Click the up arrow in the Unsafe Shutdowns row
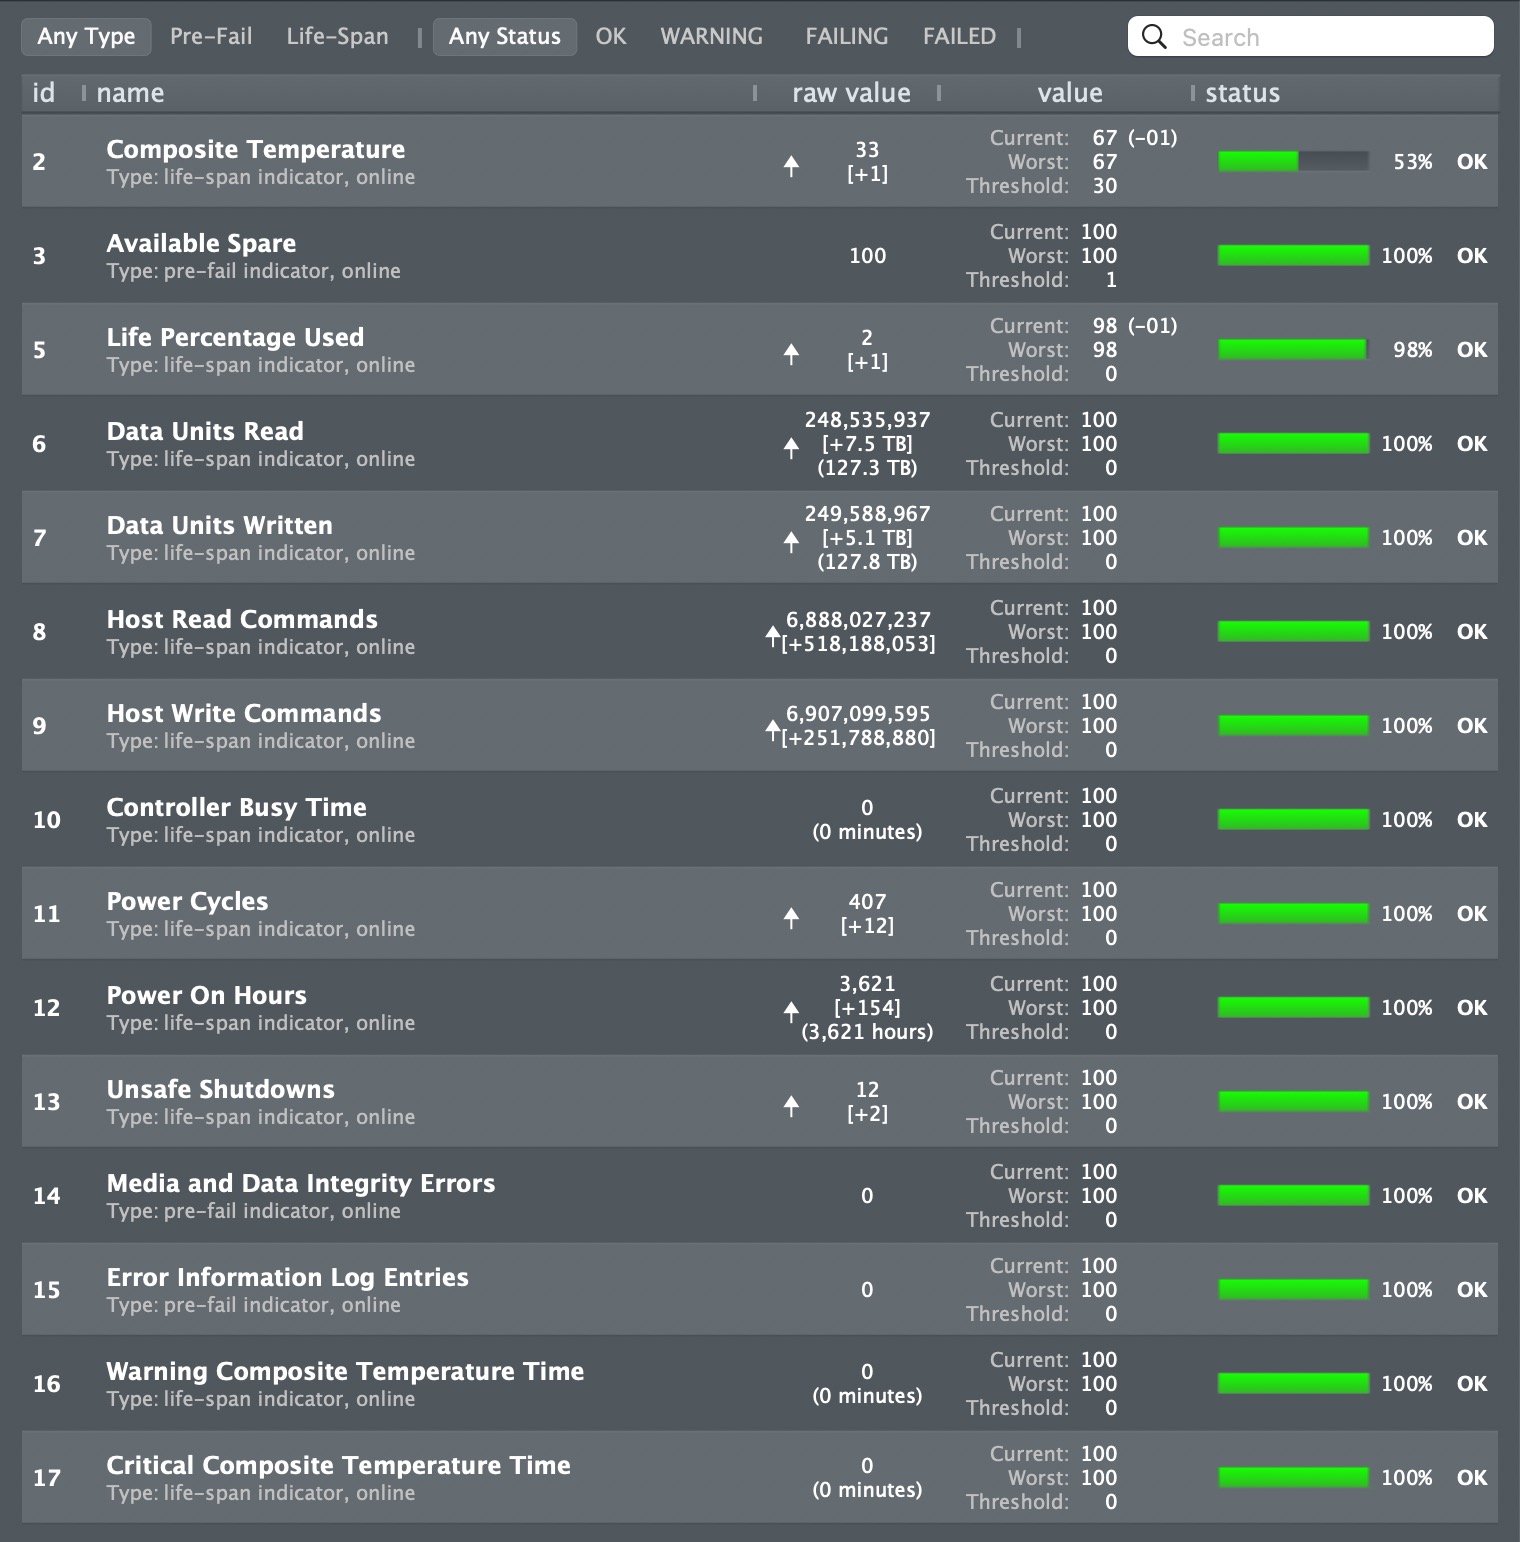This screenshot has width=1520, height=1542. coord(791,1106)
